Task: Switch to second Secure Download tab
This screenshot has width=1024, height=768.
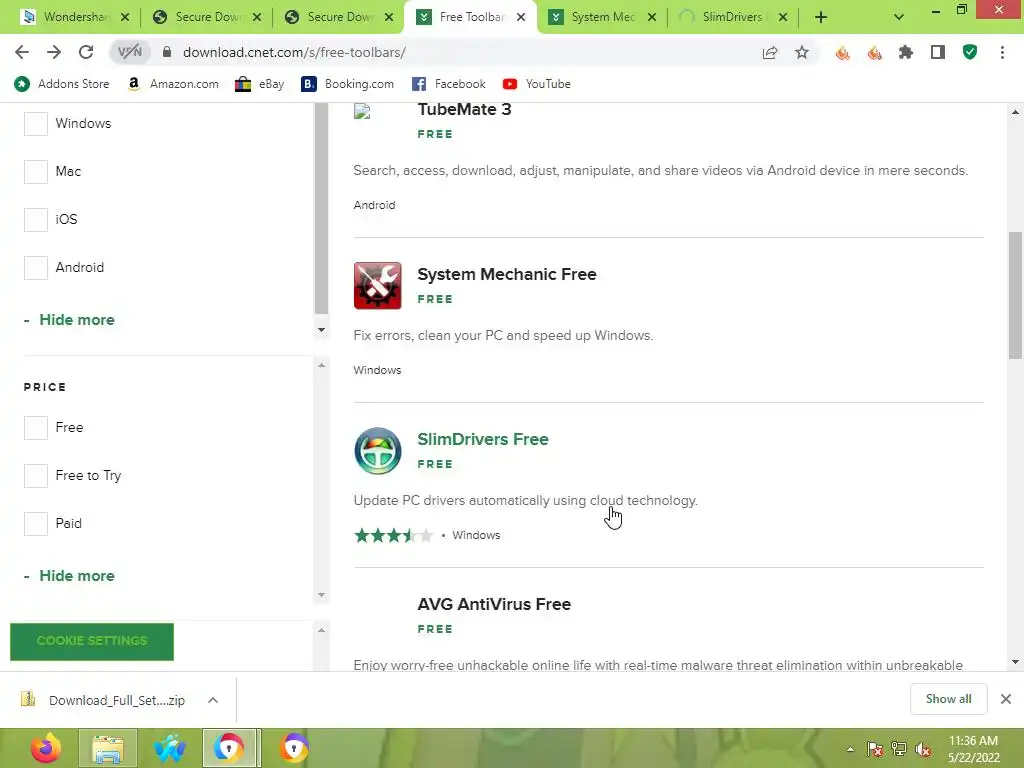Action: pyautogui.click(x=340, y=17)
